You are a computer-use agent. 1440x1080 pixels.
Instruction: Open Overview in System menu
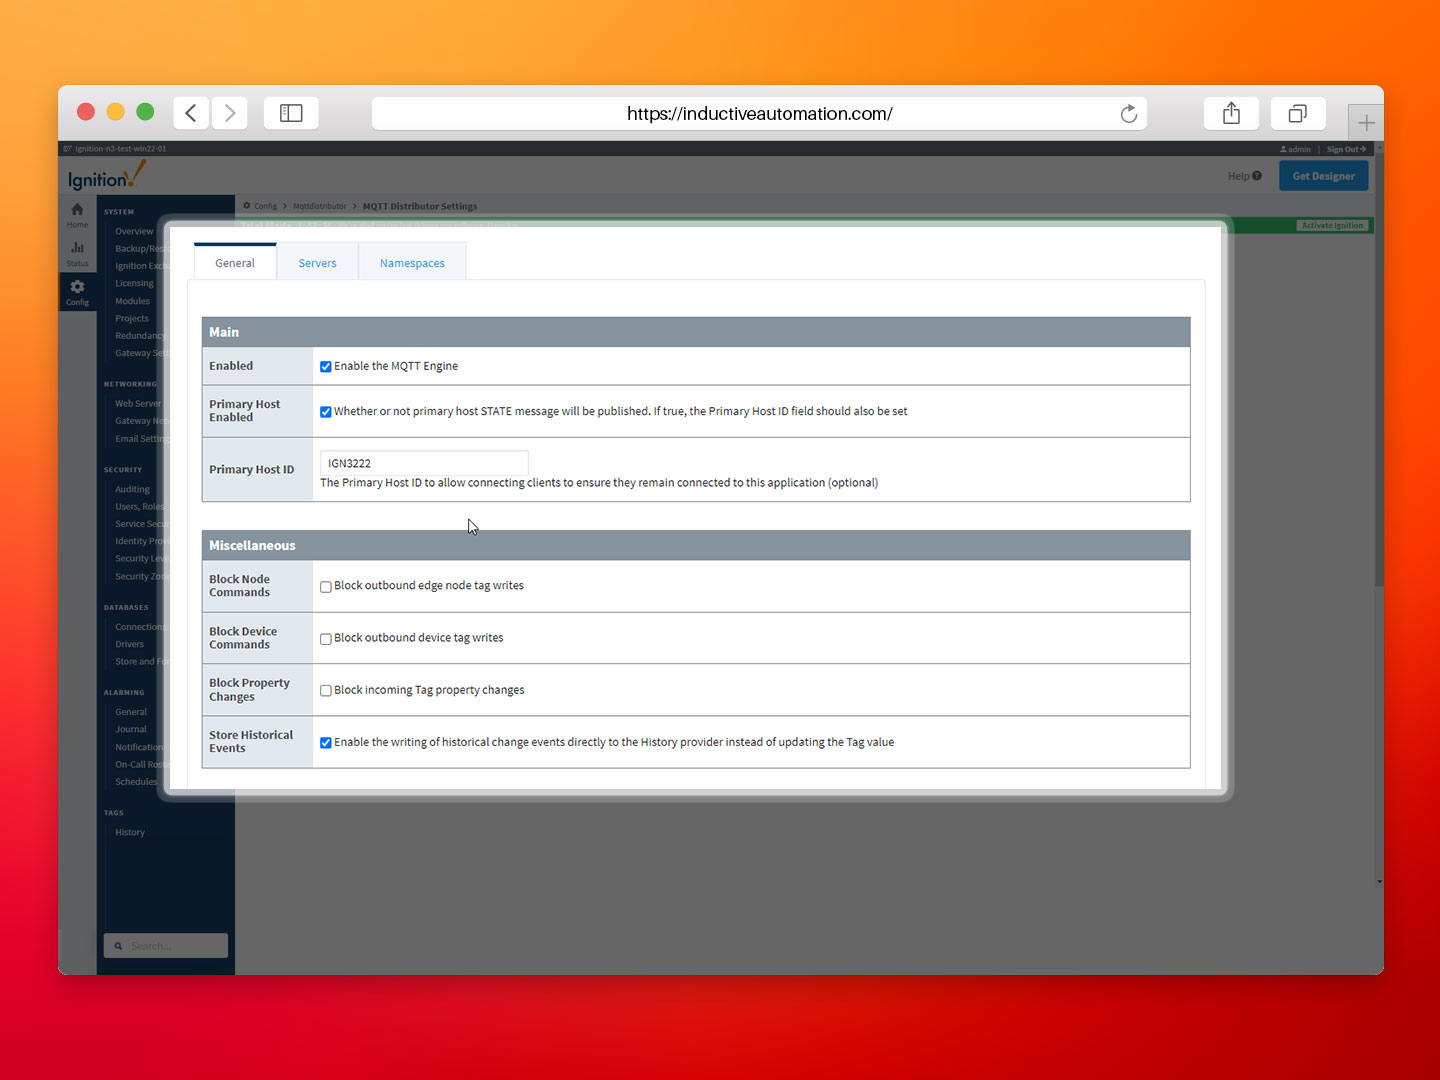pos(134,231)
